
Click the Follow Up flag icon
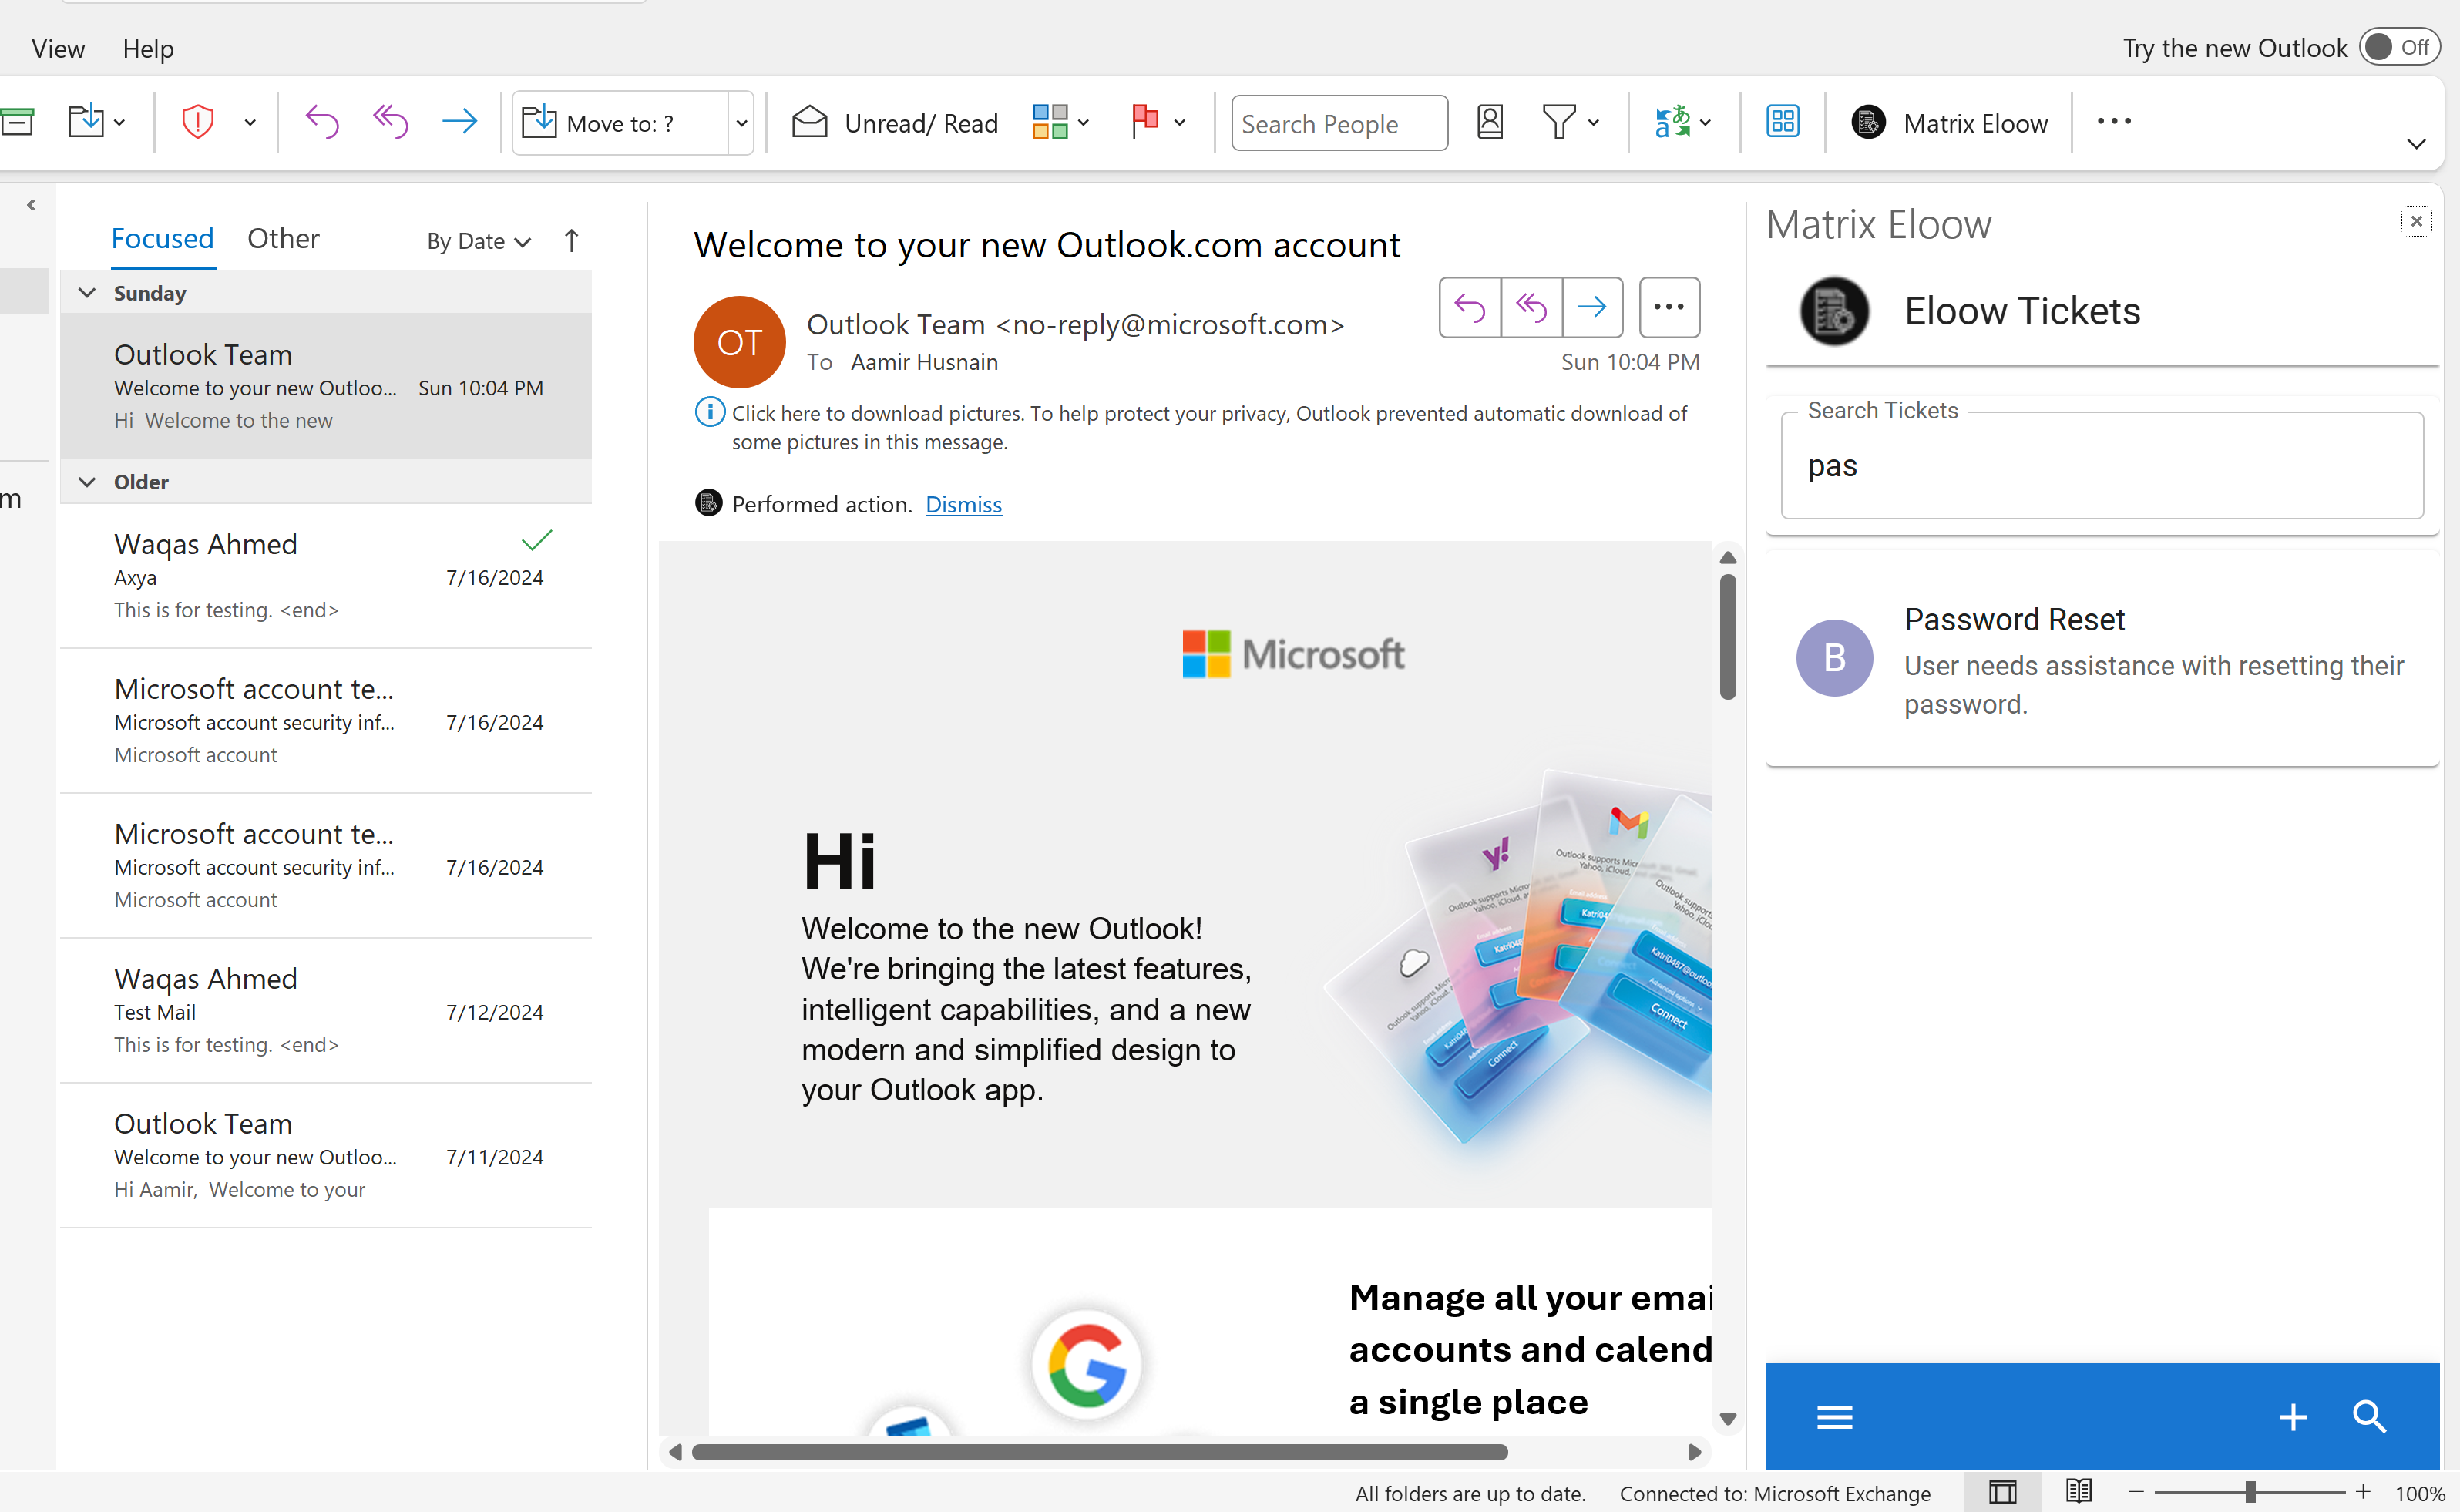point(1145,122)
